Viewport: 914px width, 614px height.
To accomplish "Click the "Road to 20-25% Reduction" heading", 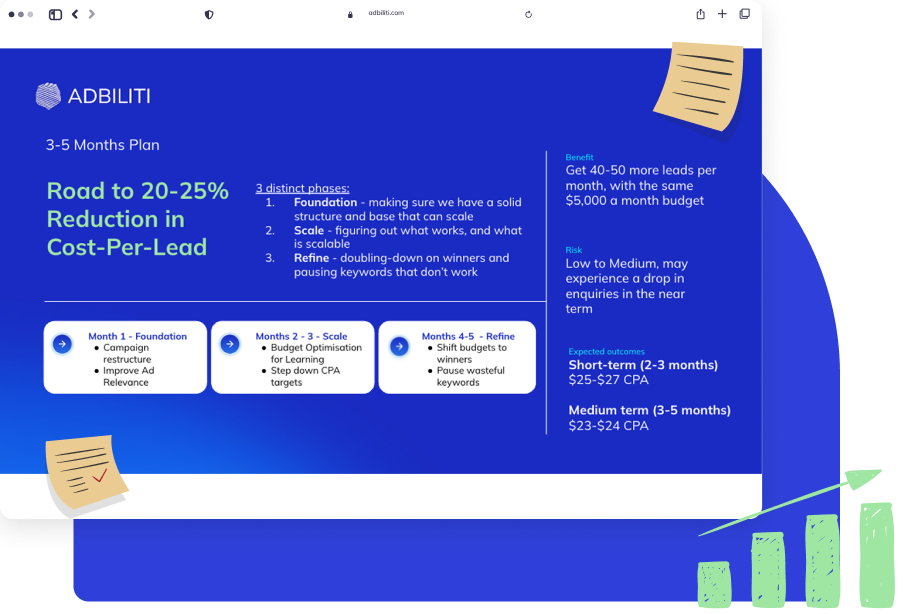I will [138, 219].
